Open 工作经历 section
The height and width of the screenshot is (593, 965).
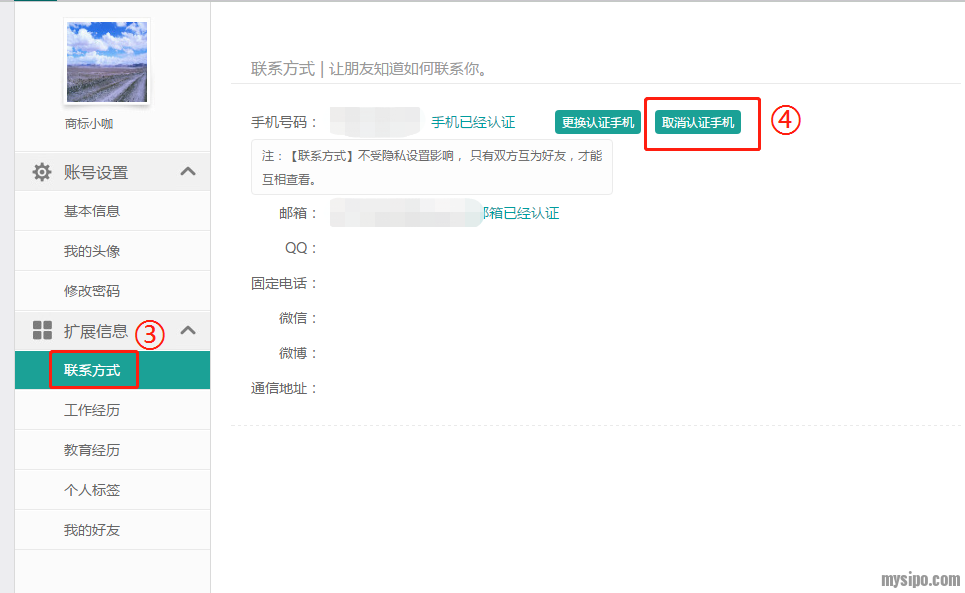92,410
